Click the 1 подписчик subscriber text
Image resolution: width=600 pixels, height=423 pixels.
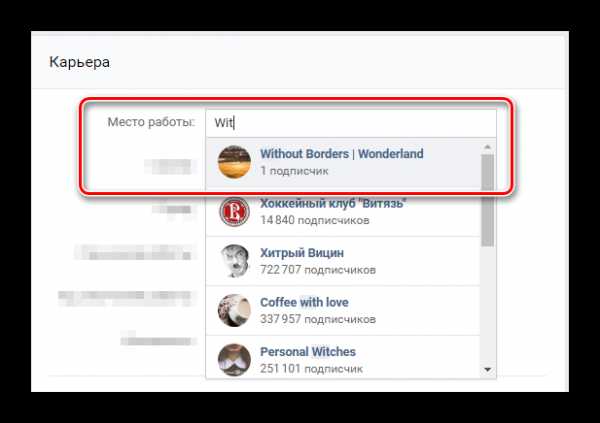pos(294,171)
